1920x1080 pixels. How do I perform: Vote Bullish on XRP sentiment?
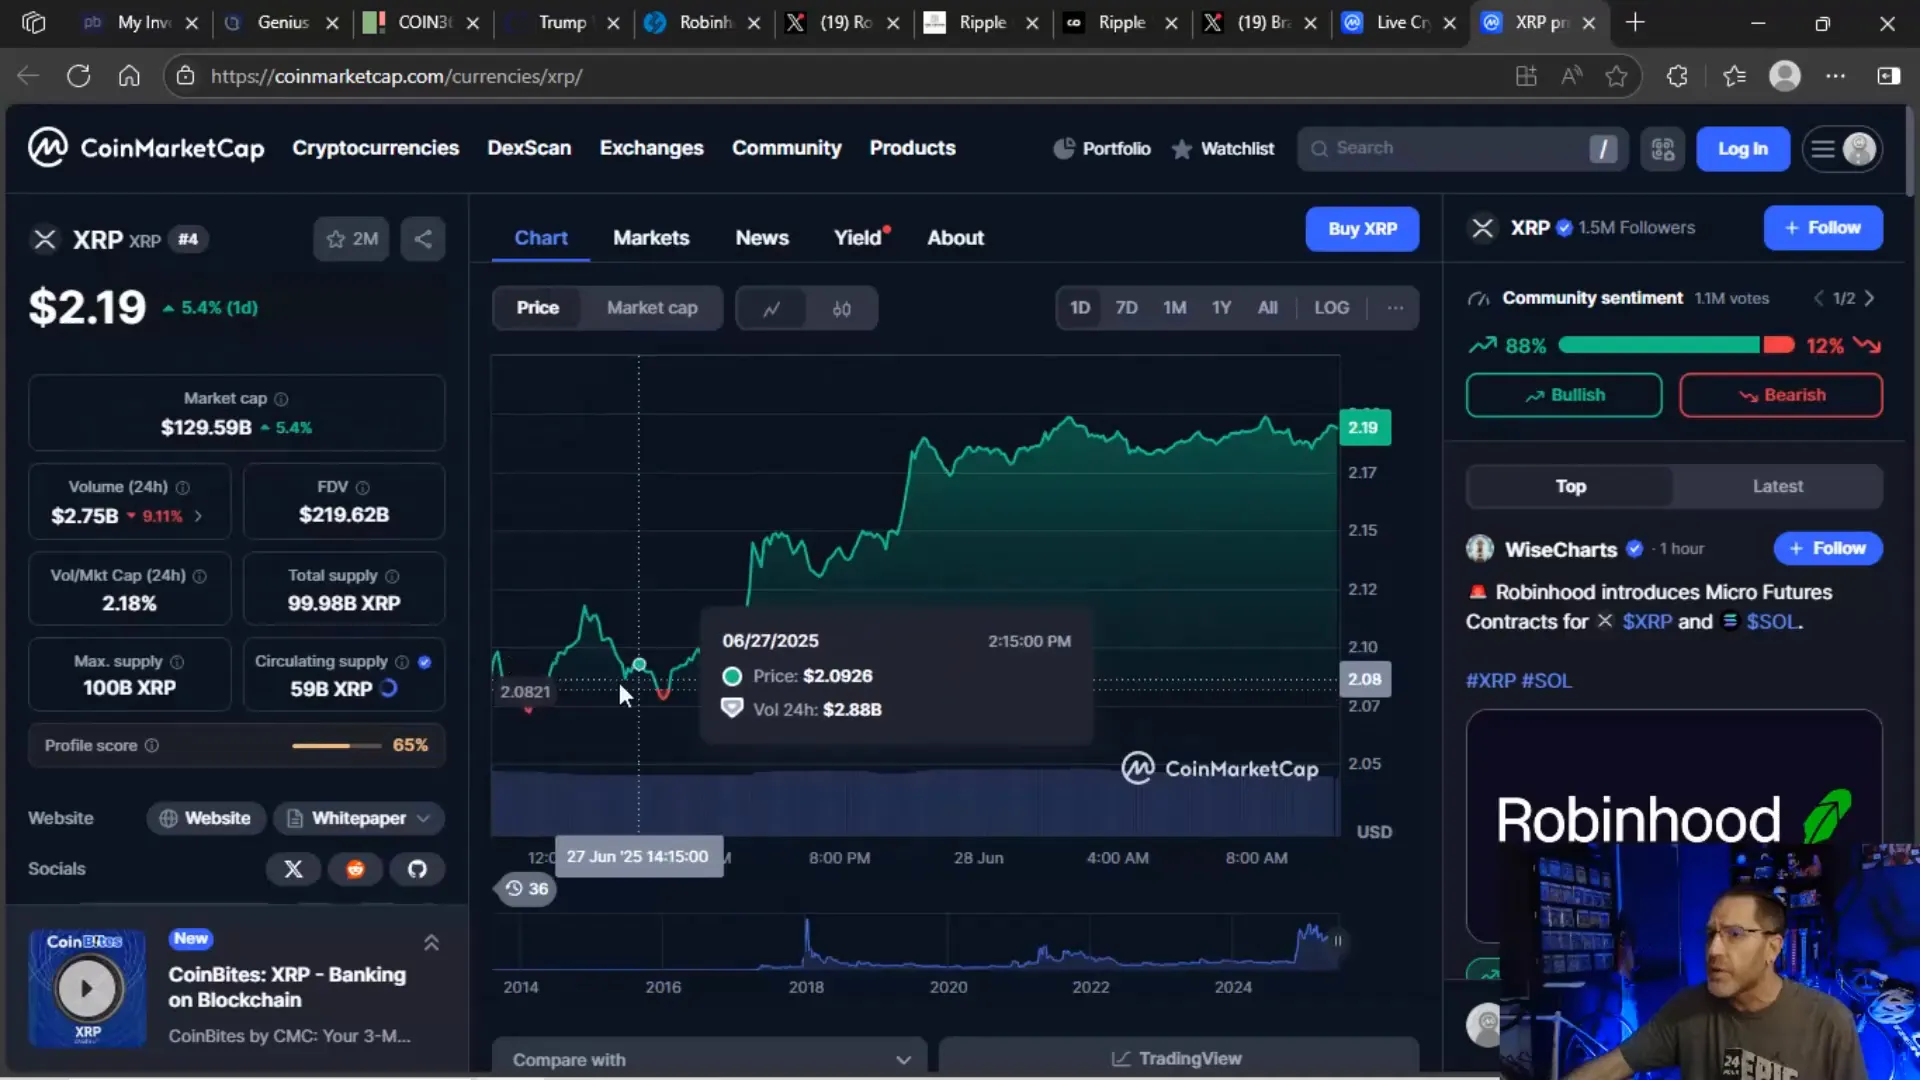point(1564,396)
